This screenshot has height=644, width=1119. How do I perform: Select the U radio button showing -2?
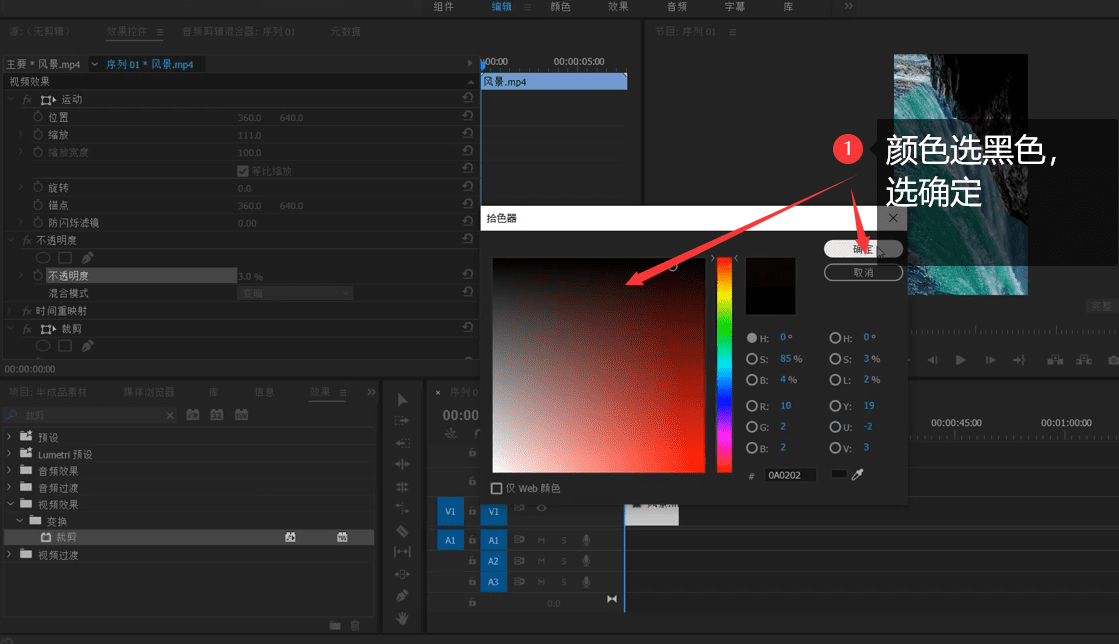(x=835, y=427)
